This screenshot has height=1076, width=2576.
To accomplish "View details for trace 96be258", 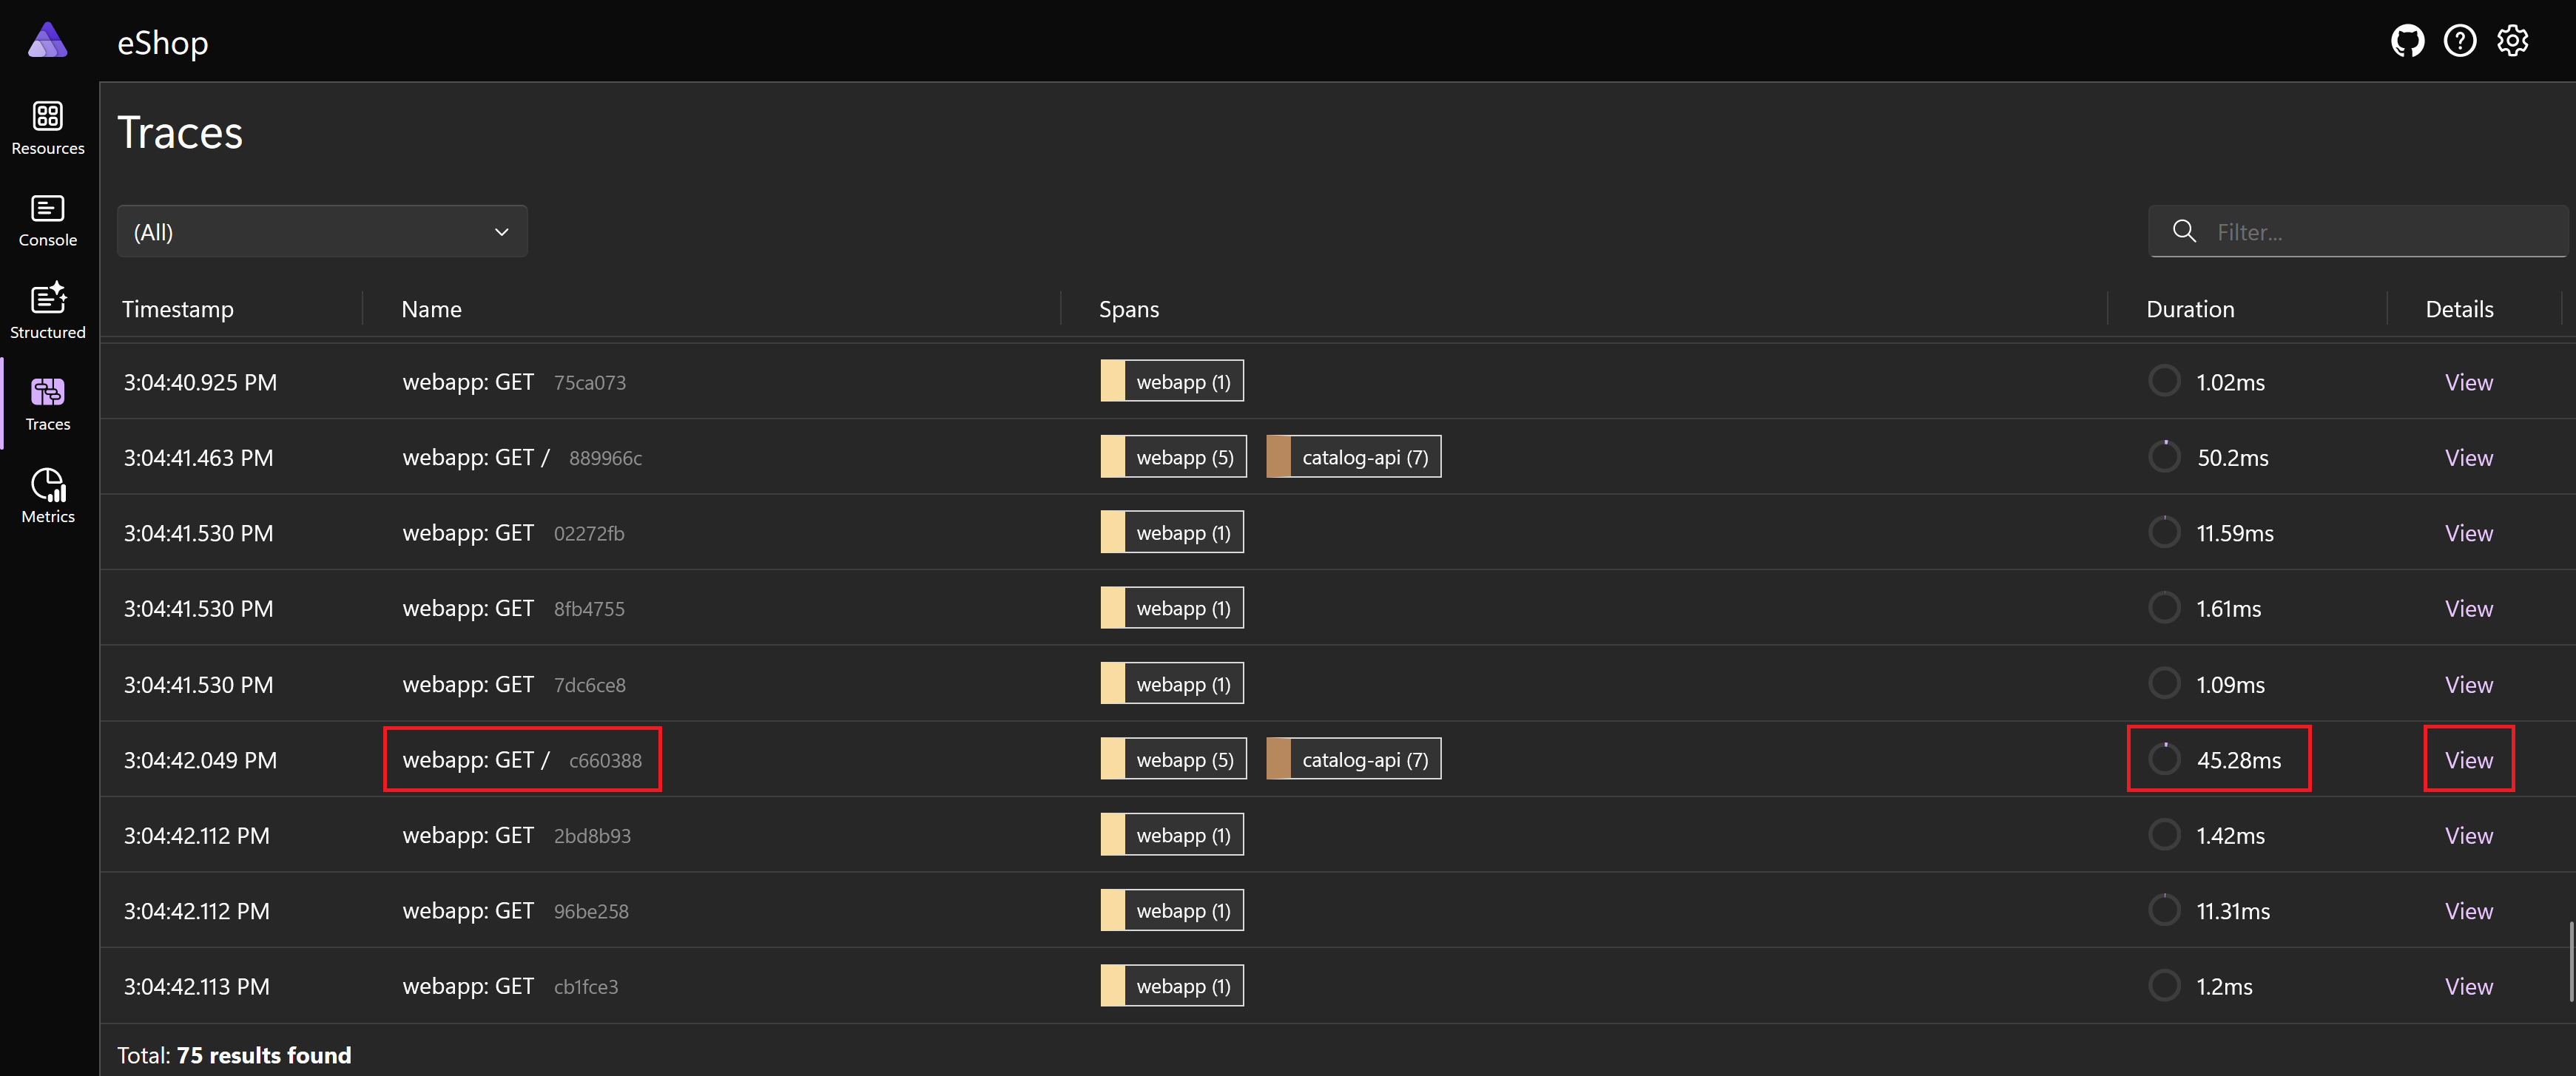I will [x=2468, y=910].
